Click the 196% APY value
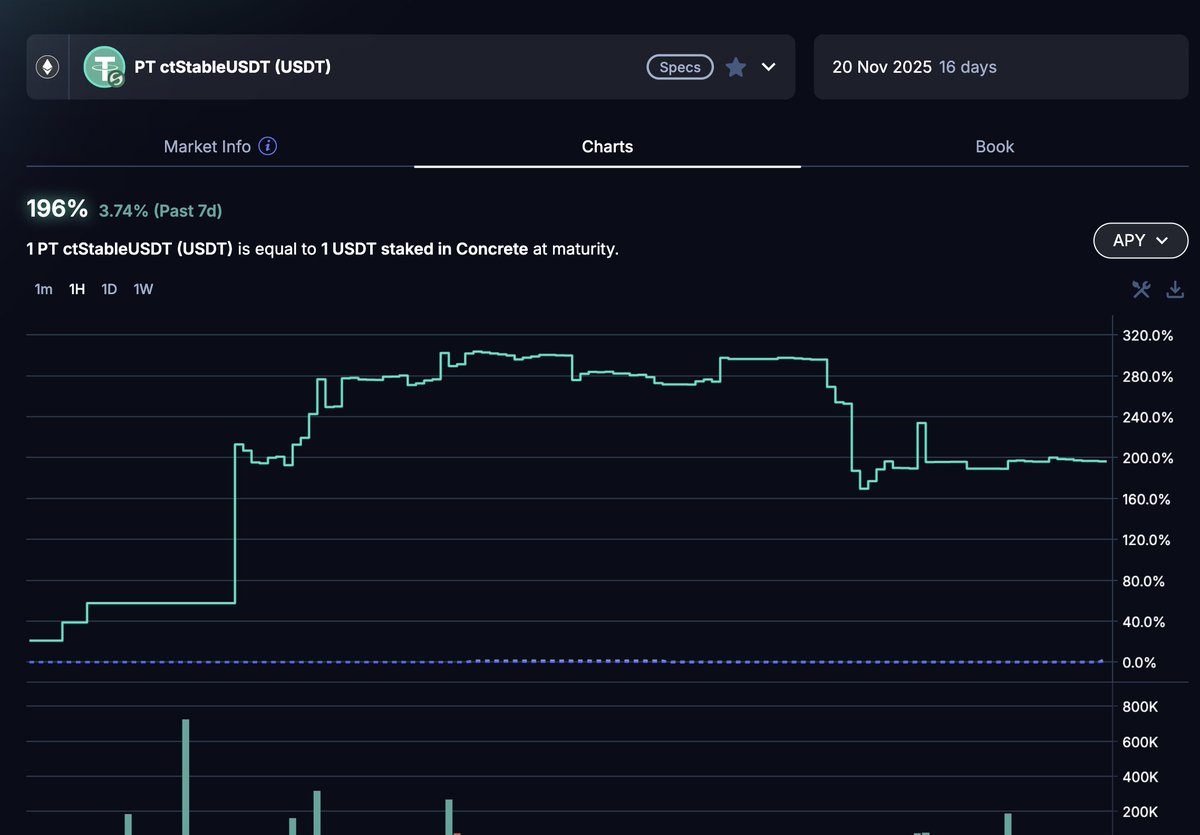Screen dimensions: 1200x835 point(57,209)
